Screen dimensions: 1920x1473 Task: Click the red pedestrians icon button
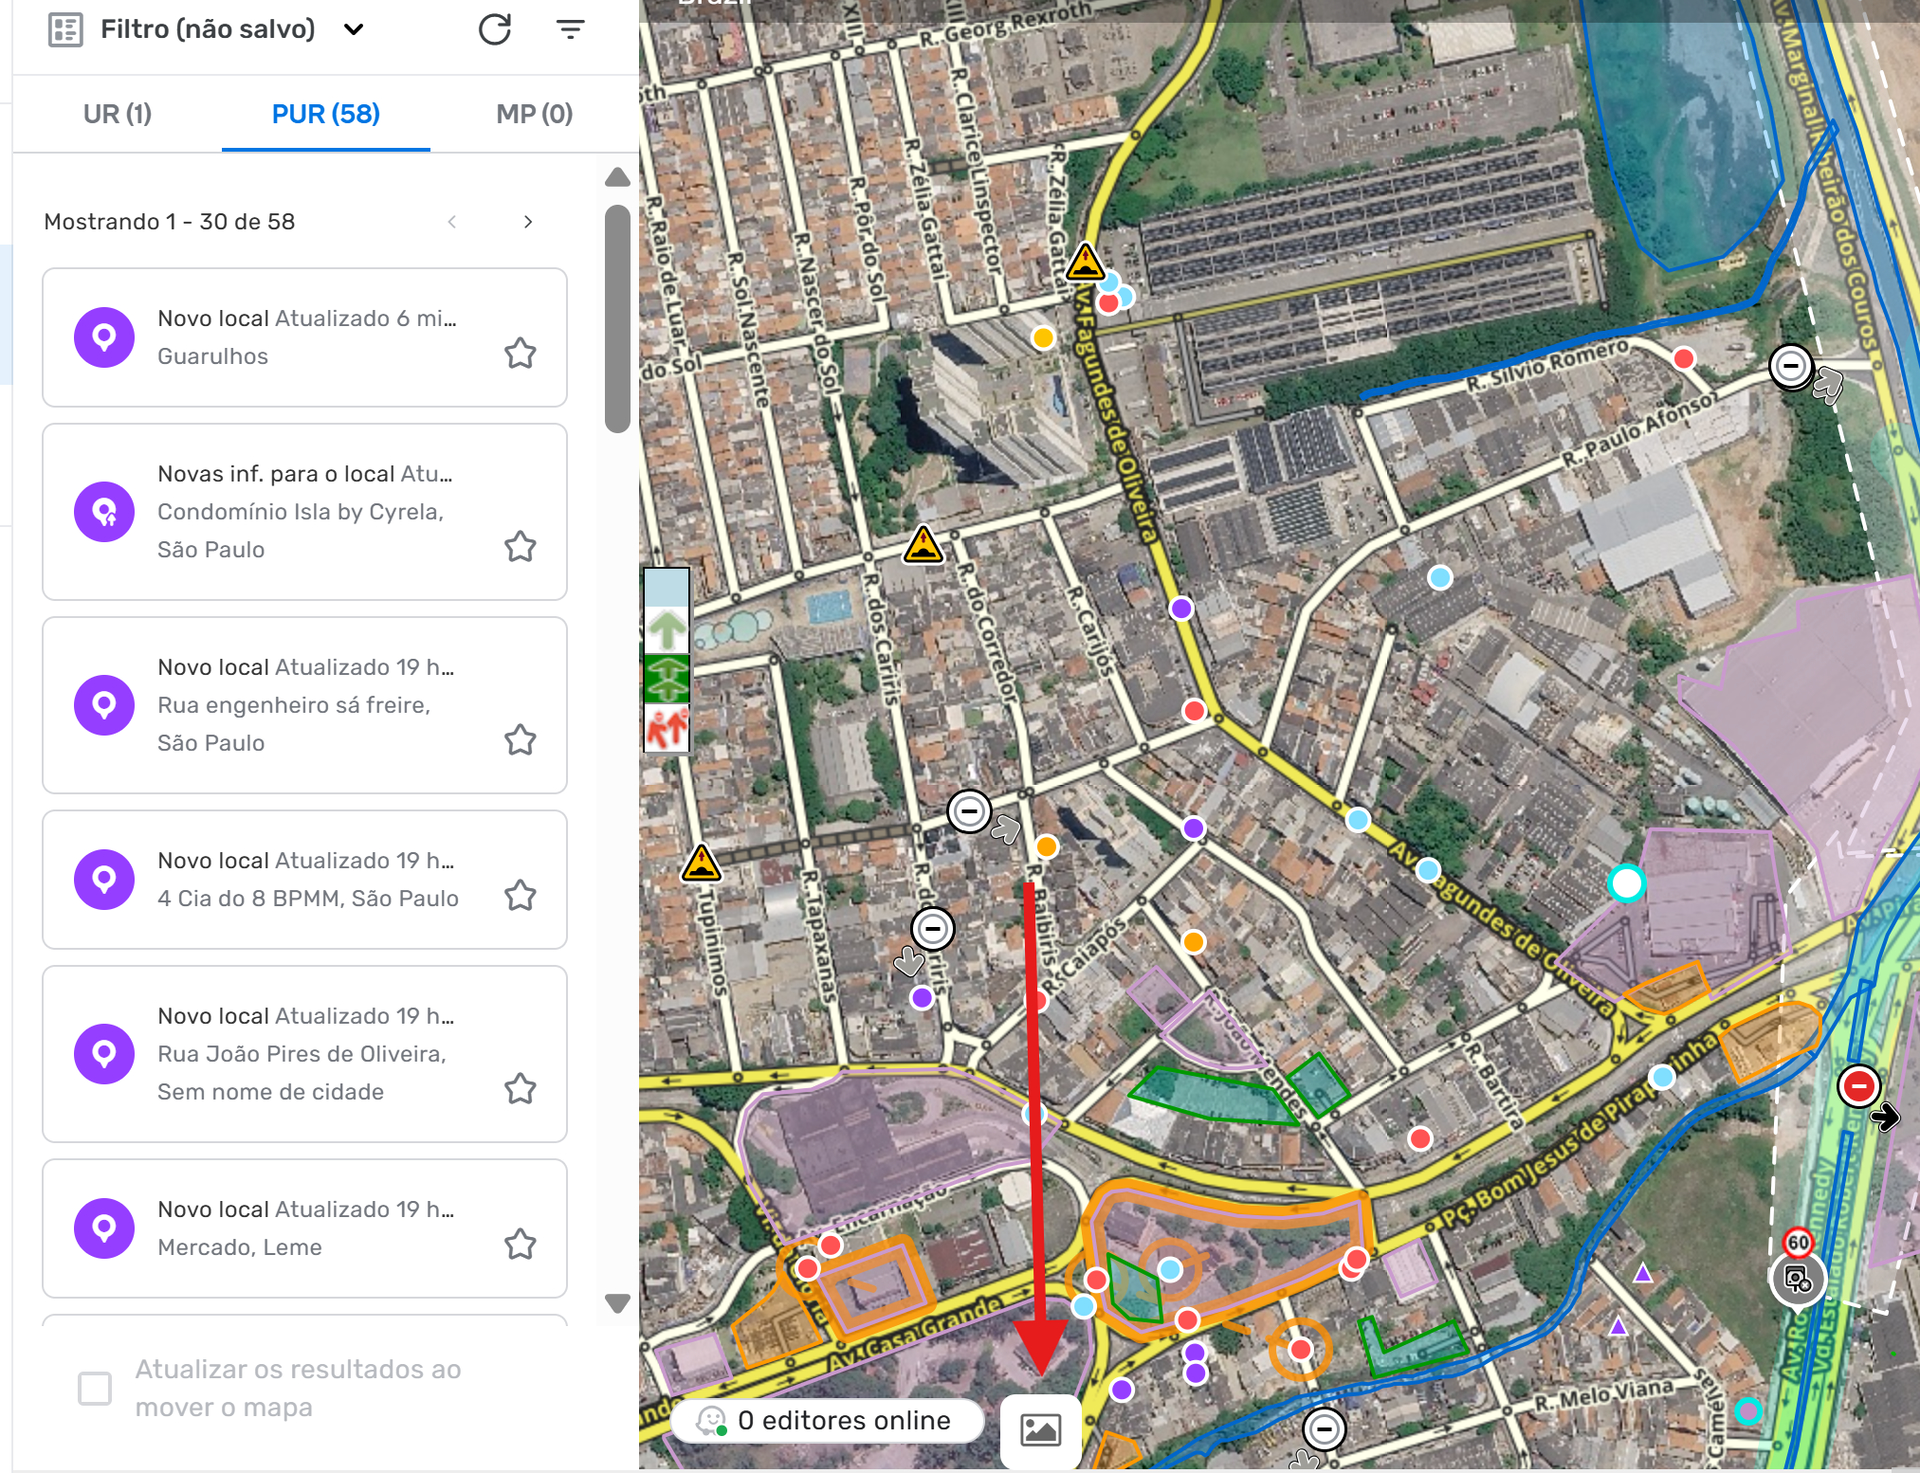(666, 727)
